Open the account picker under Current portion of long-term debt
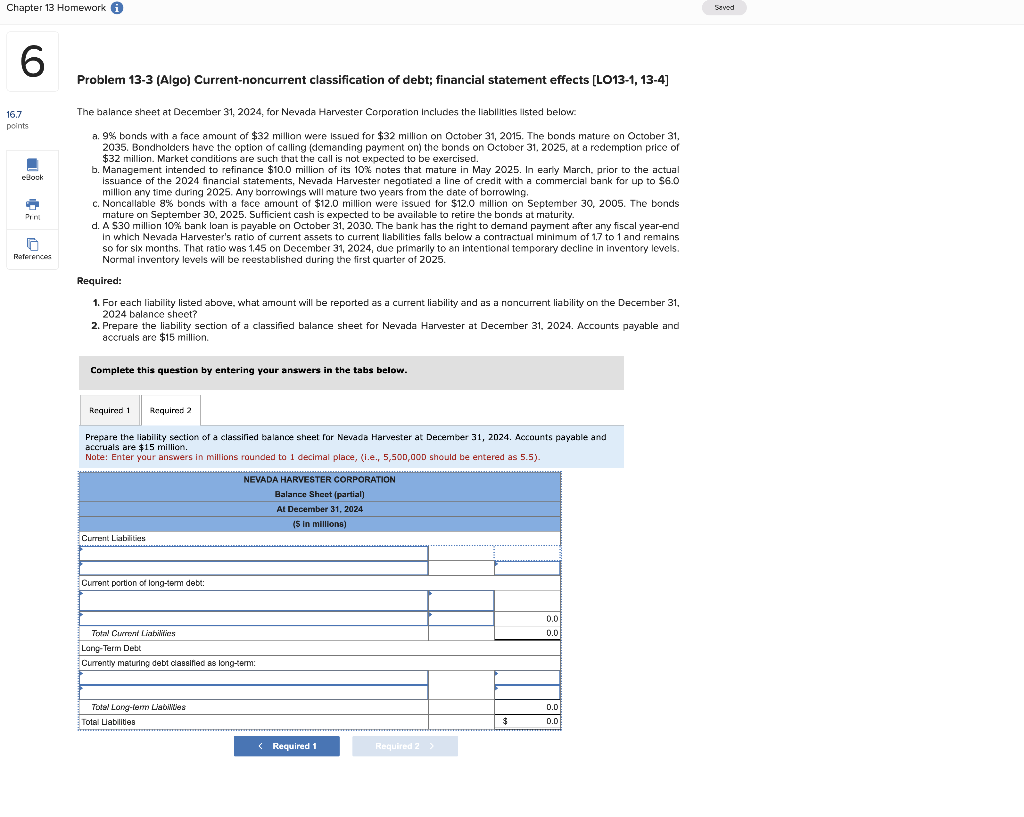 (250, 600)
